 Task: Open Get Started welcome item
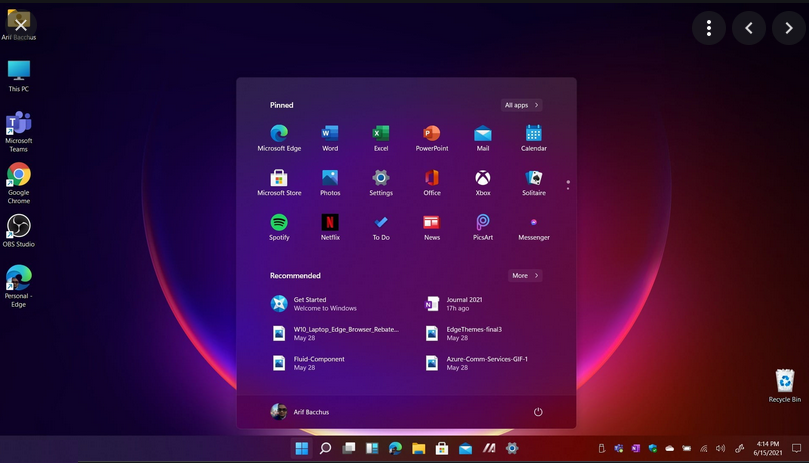click(314, 304)
